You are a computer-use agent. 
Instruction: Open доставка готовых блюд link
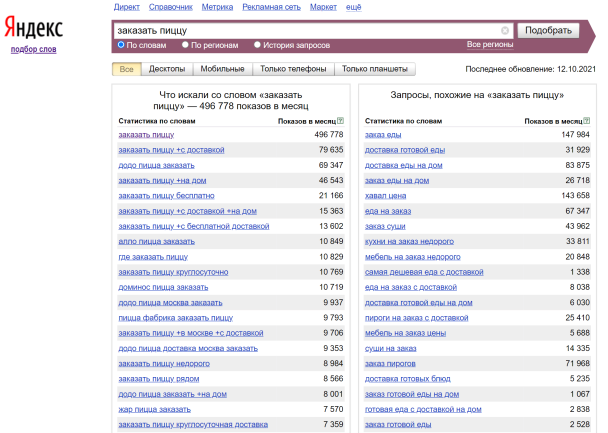pos(408,378)
